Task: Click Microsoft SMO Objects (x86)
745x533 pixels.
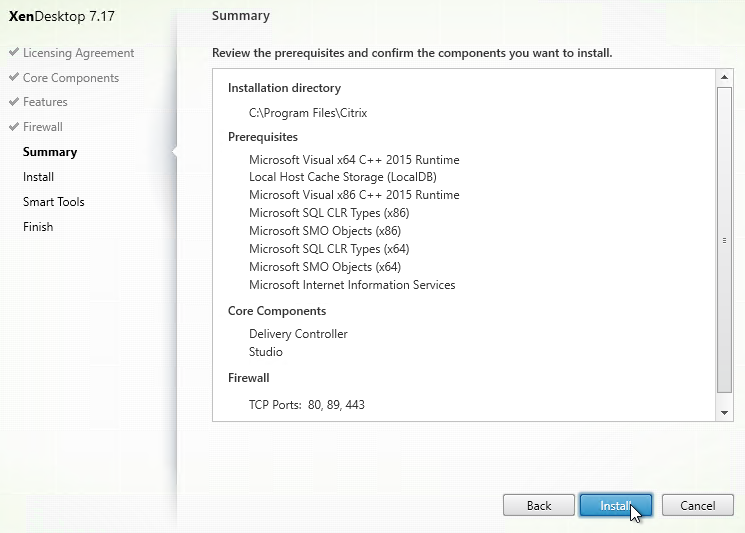Action: click(x=325, y=231)
